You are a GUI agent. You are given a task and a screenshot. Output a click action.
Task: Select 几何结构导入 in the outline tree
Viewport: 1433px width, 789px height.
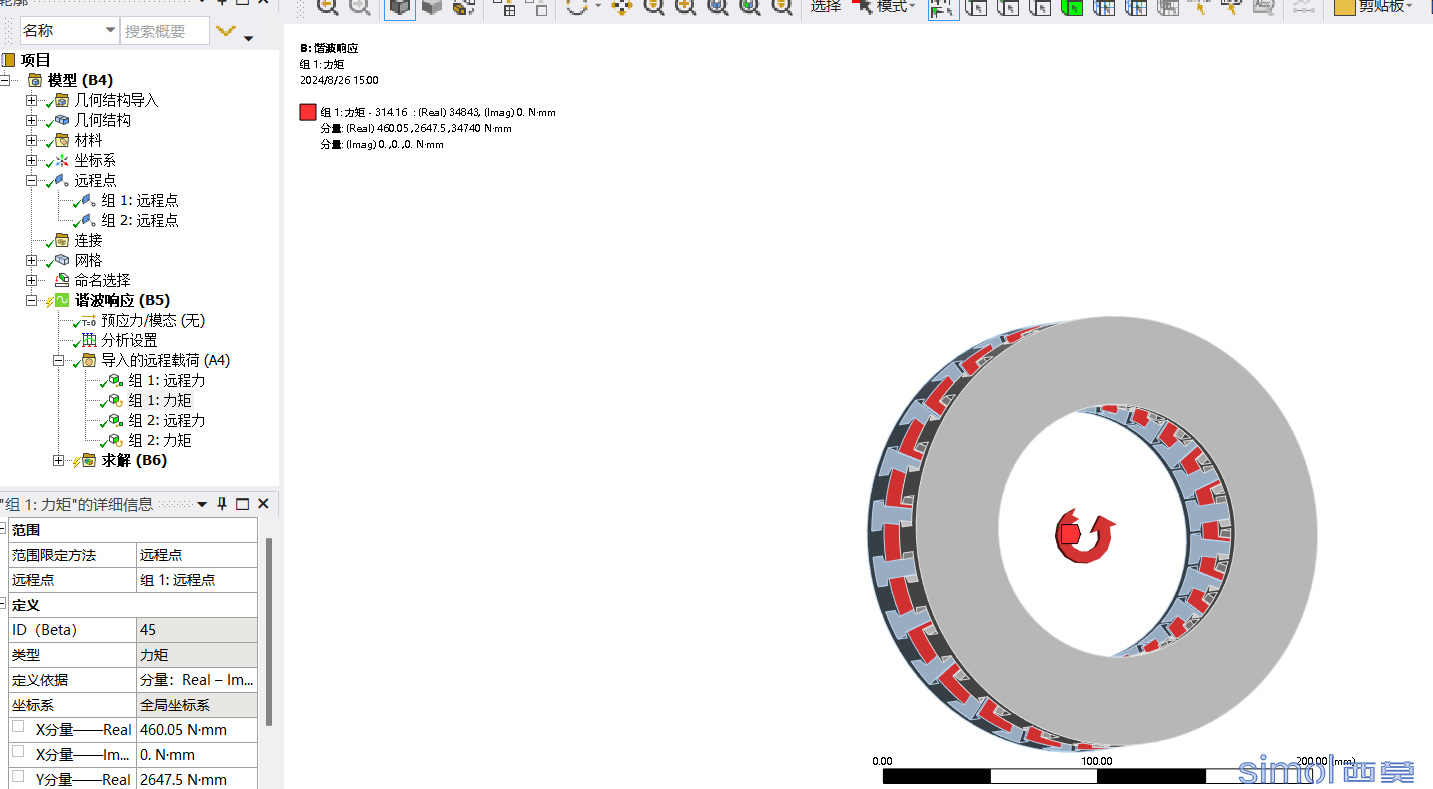(116, 100)
